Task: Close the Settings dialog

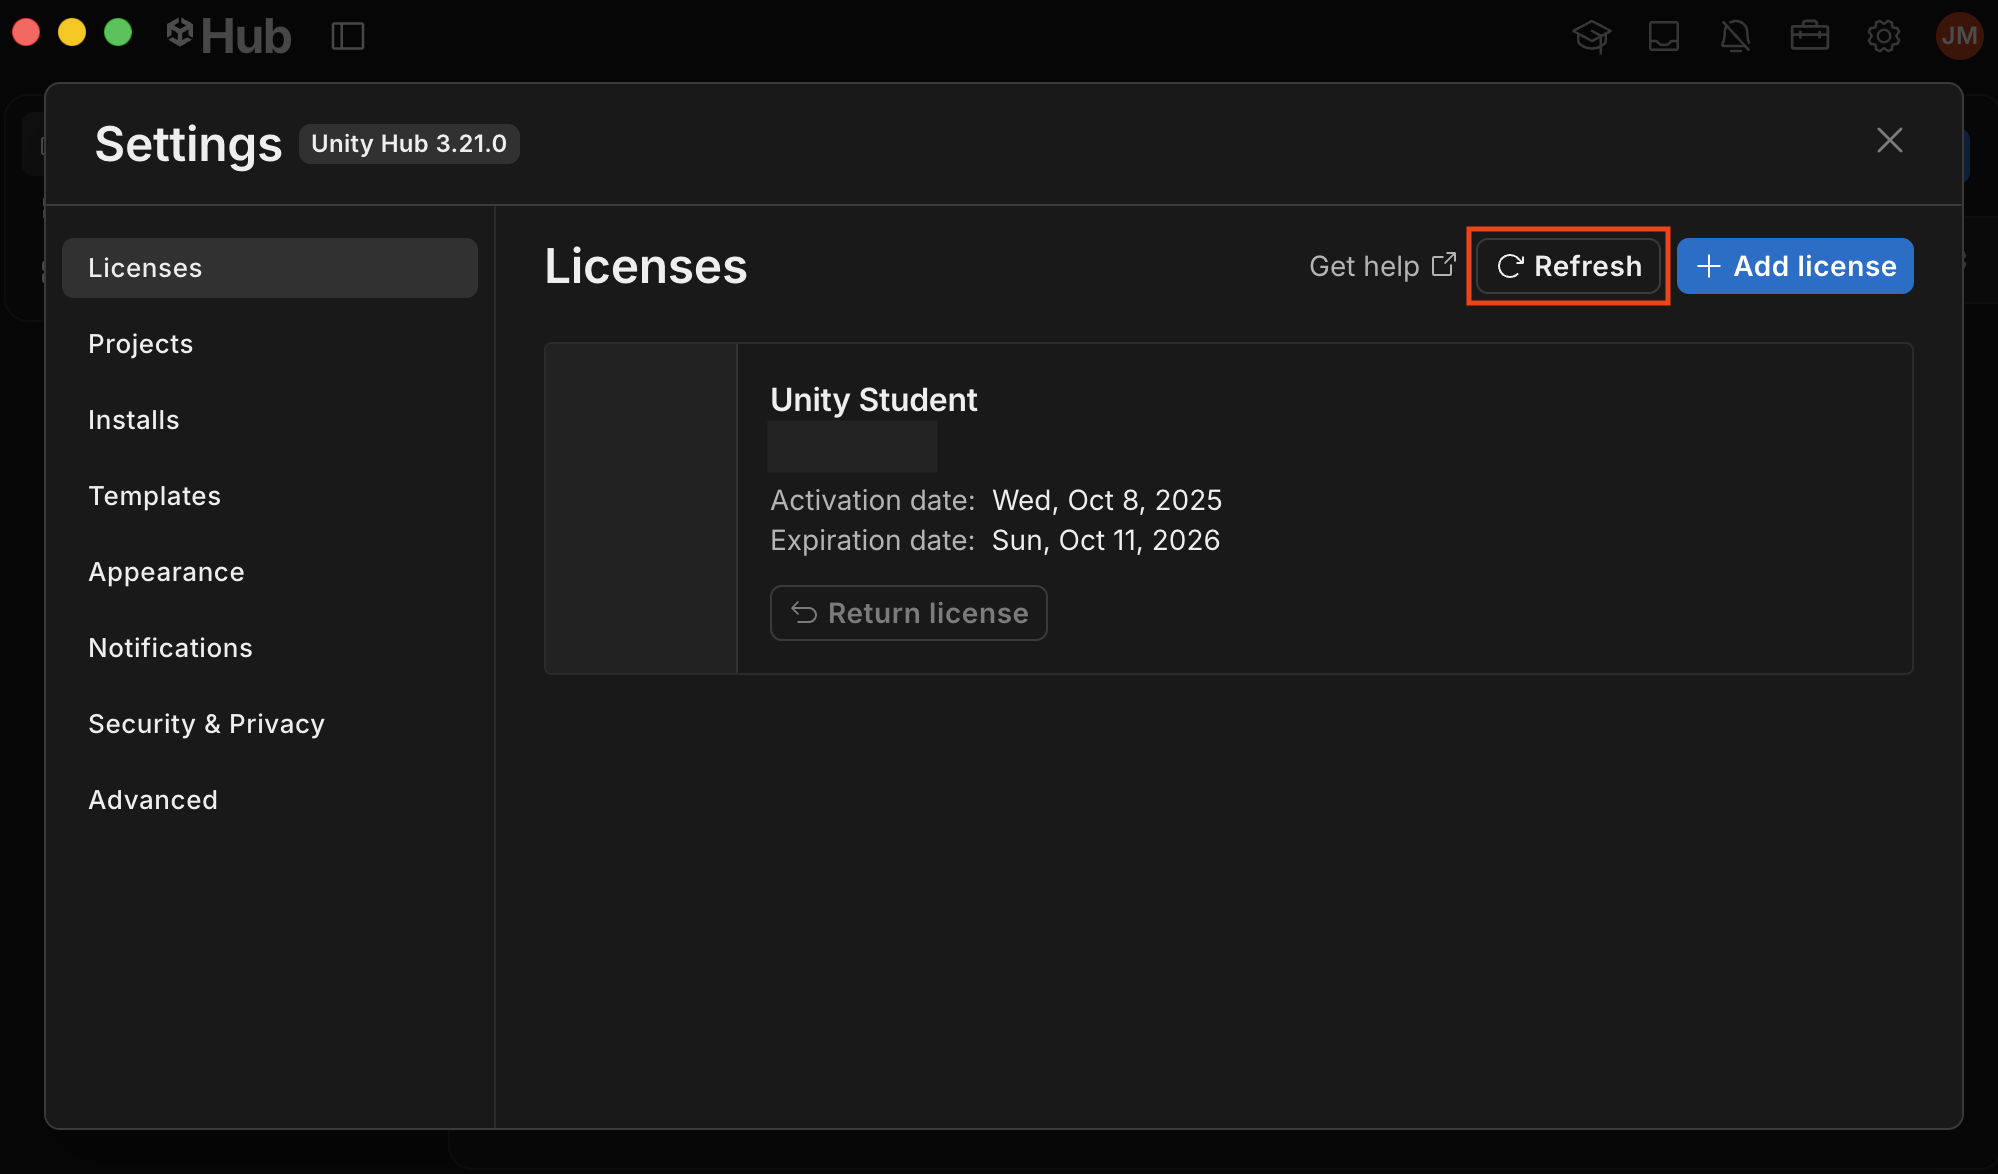Action: tap(1890, 140)
